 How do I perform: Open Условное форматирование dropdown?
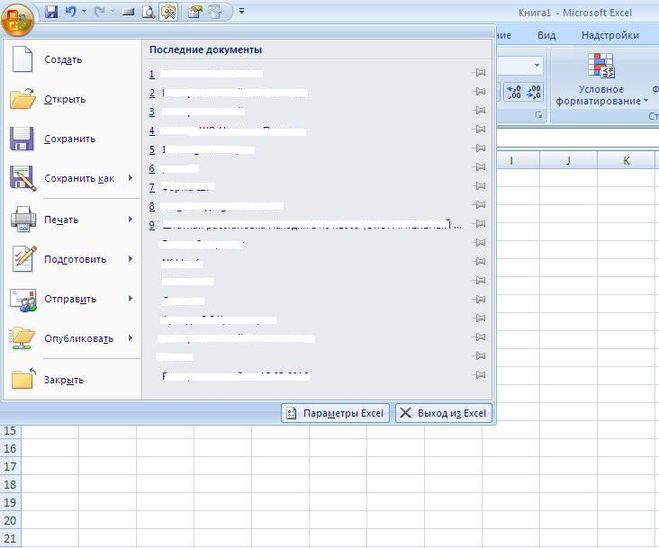tap(601, 79)
